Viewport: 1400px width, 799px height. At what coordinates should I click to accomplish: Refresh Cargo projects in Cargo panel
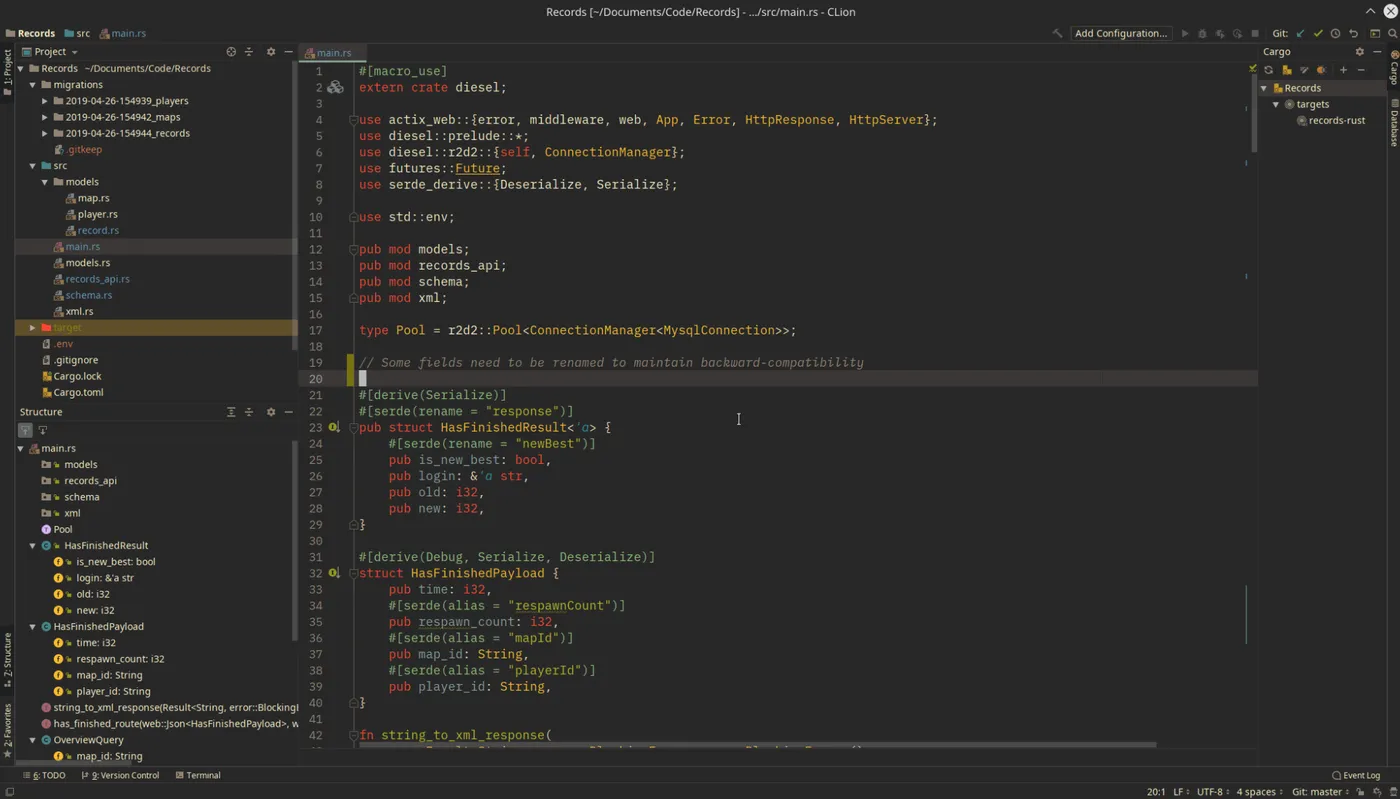tap(1269, 70)
